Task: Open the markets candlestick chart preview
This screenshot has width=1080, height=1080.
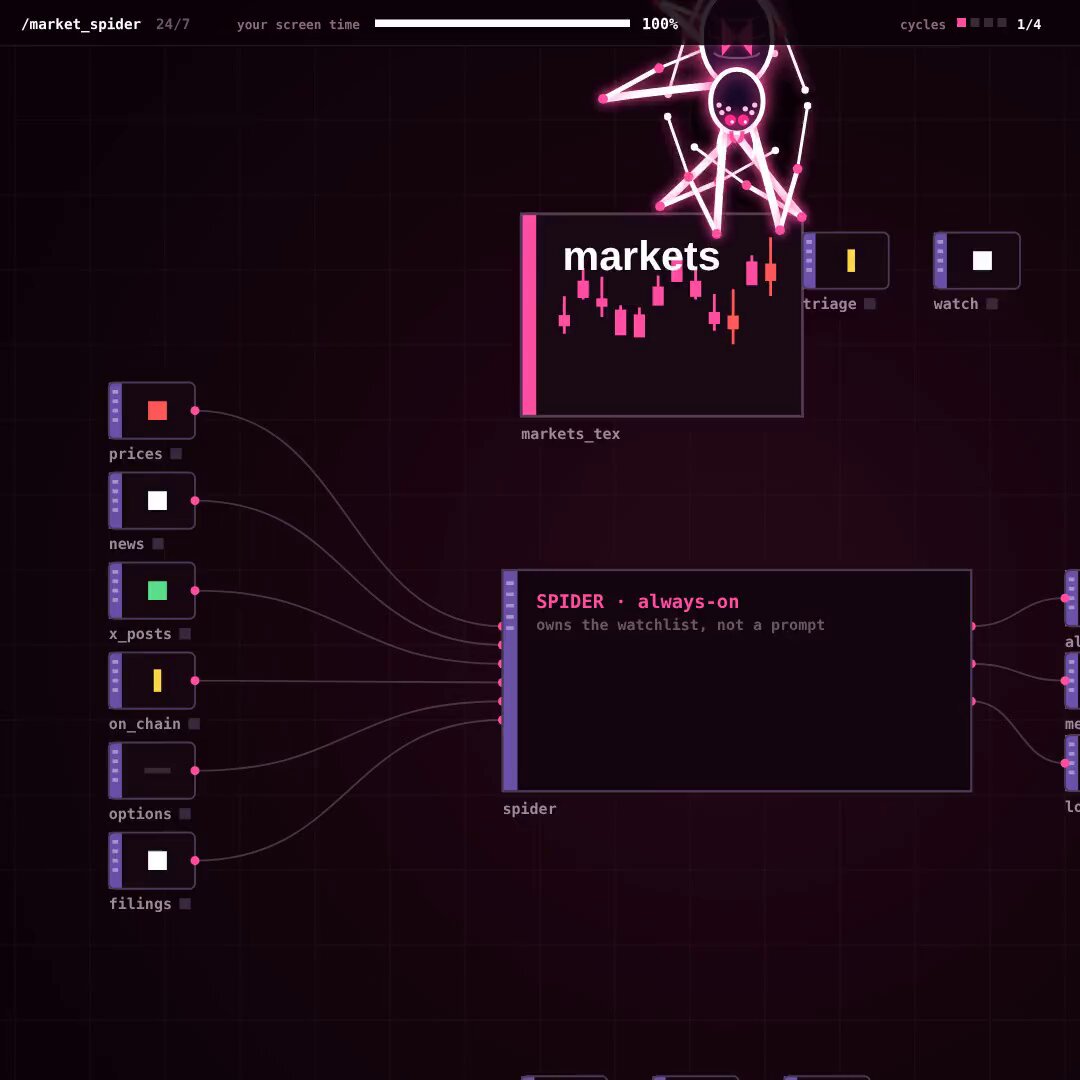Action: point(662,315)
